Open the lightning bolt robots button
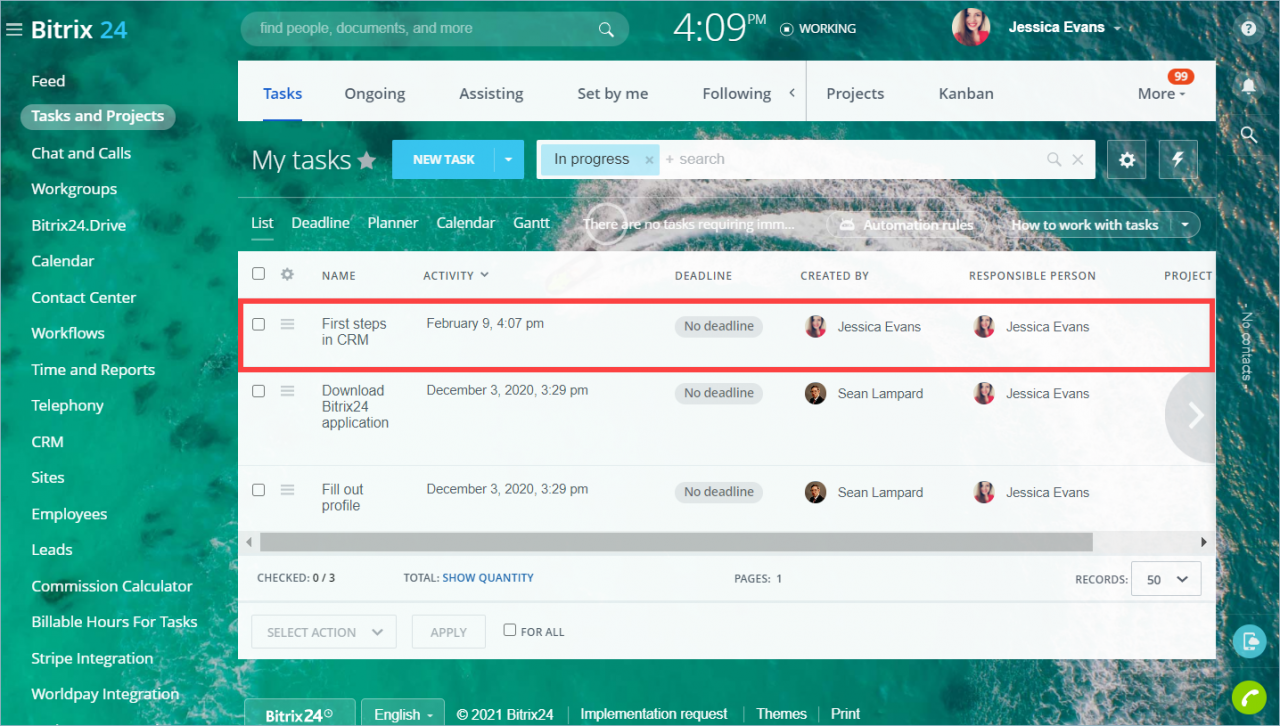 click(x=1178, y=159)
